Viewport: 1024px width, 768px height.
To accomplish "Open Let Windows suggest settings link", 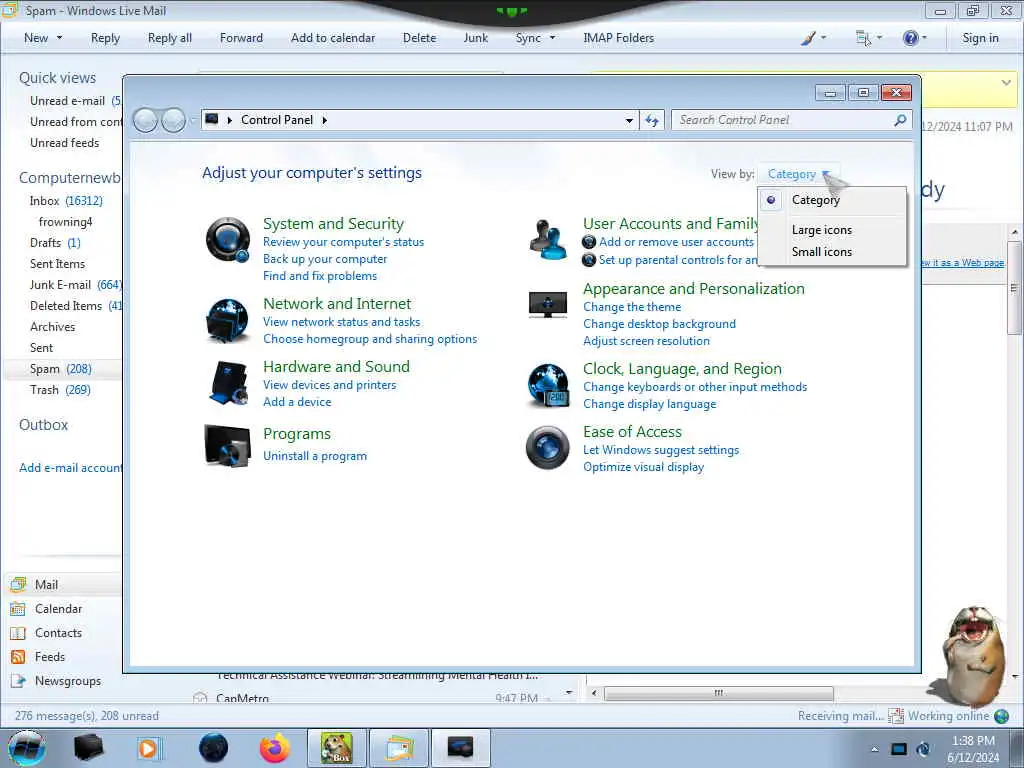I will 661,450.
